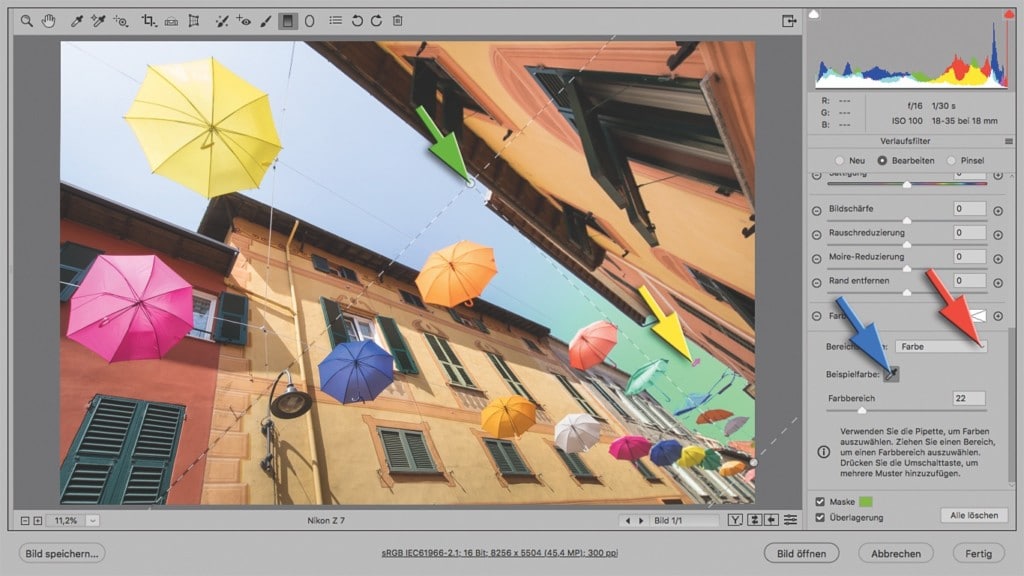Viewport: 1024px width, 576px height.
Task: Pick the Beispielfarbe eyedropper
Action: pos(891,374)
